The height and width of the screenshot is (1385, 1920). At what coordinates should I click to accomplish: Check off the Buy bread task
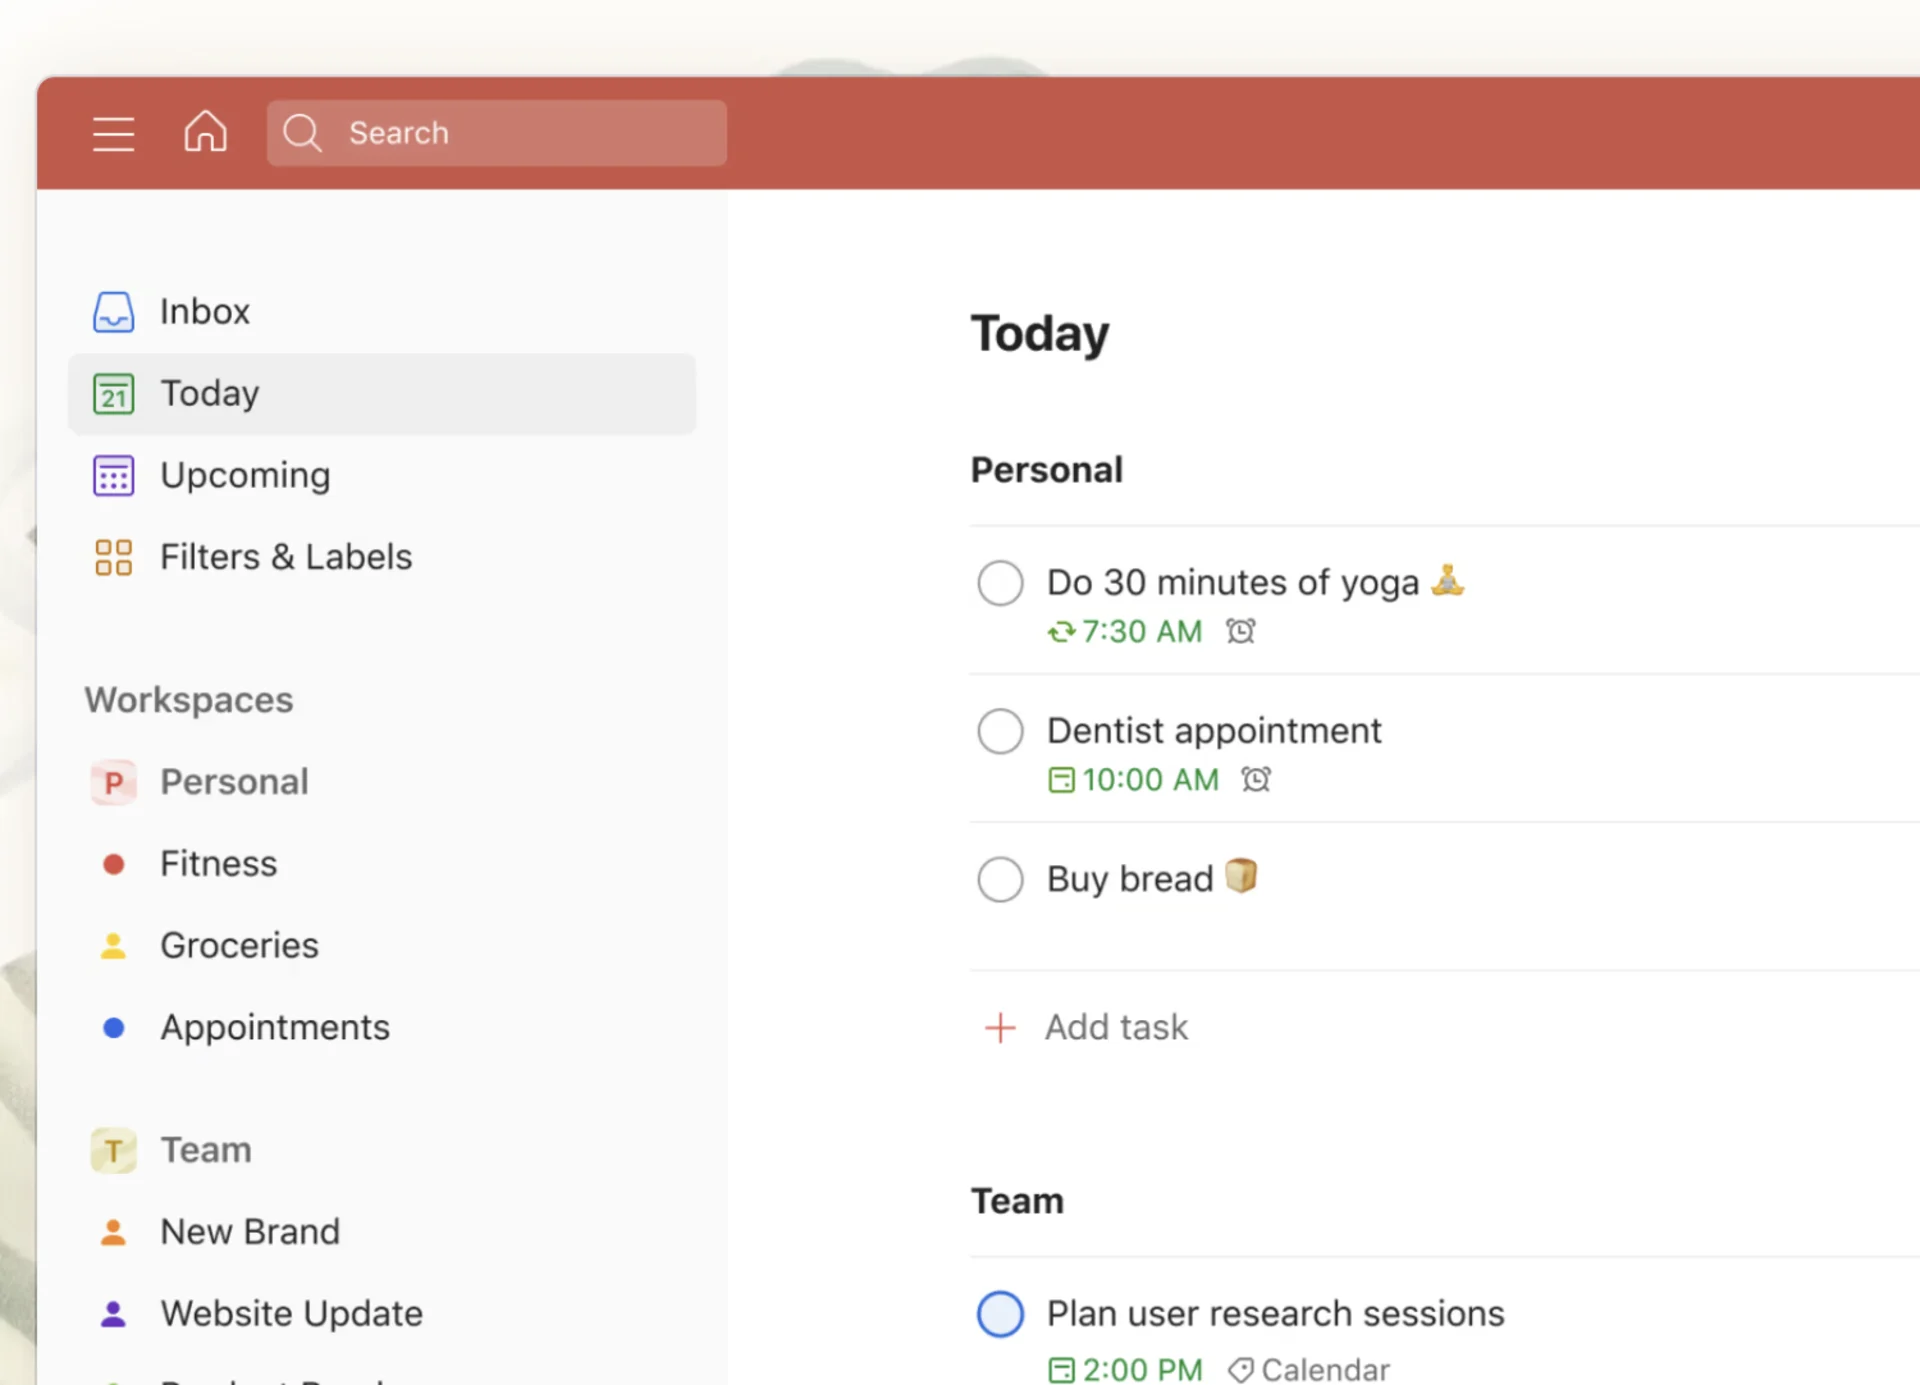coord(999,879)
